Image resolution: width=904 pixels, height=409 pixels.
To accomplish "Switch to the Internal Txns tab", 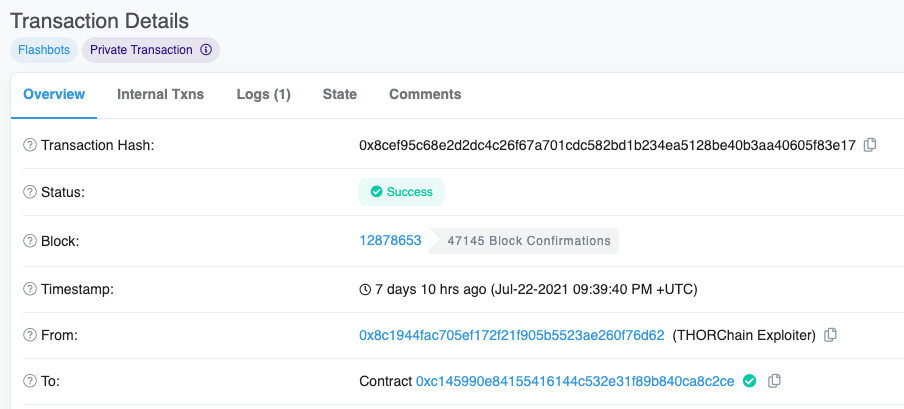I will (160, 94).
